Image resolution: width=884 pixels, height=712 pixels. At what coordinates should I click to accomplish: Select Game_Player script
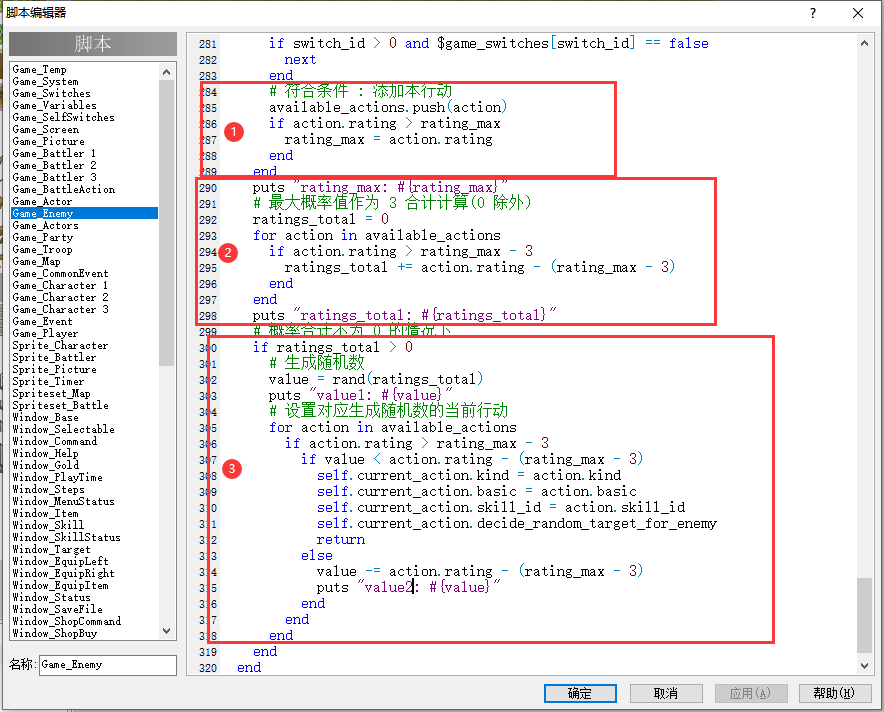45,333
